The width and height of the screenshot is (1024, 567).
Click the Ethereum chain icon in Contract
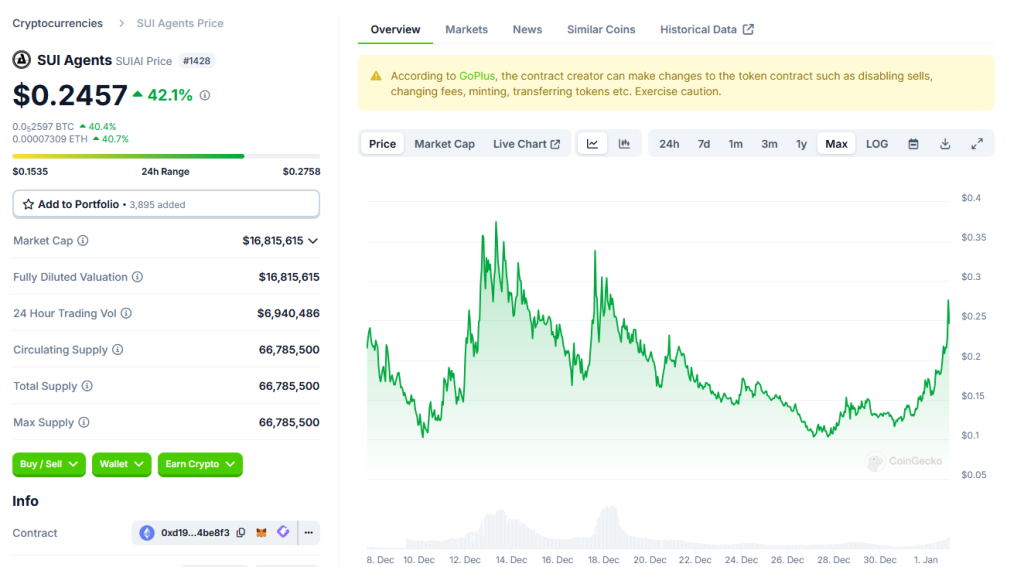tap(147, 533)
